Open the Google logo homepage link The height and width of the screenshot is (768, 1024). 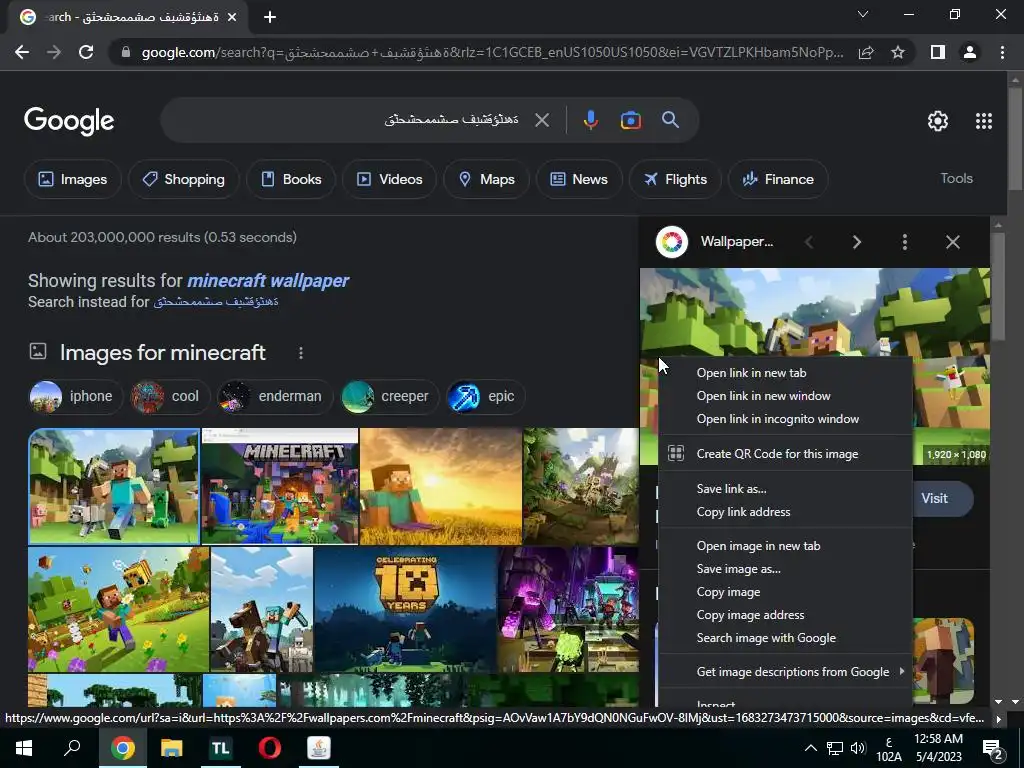[x=69, y=121]
